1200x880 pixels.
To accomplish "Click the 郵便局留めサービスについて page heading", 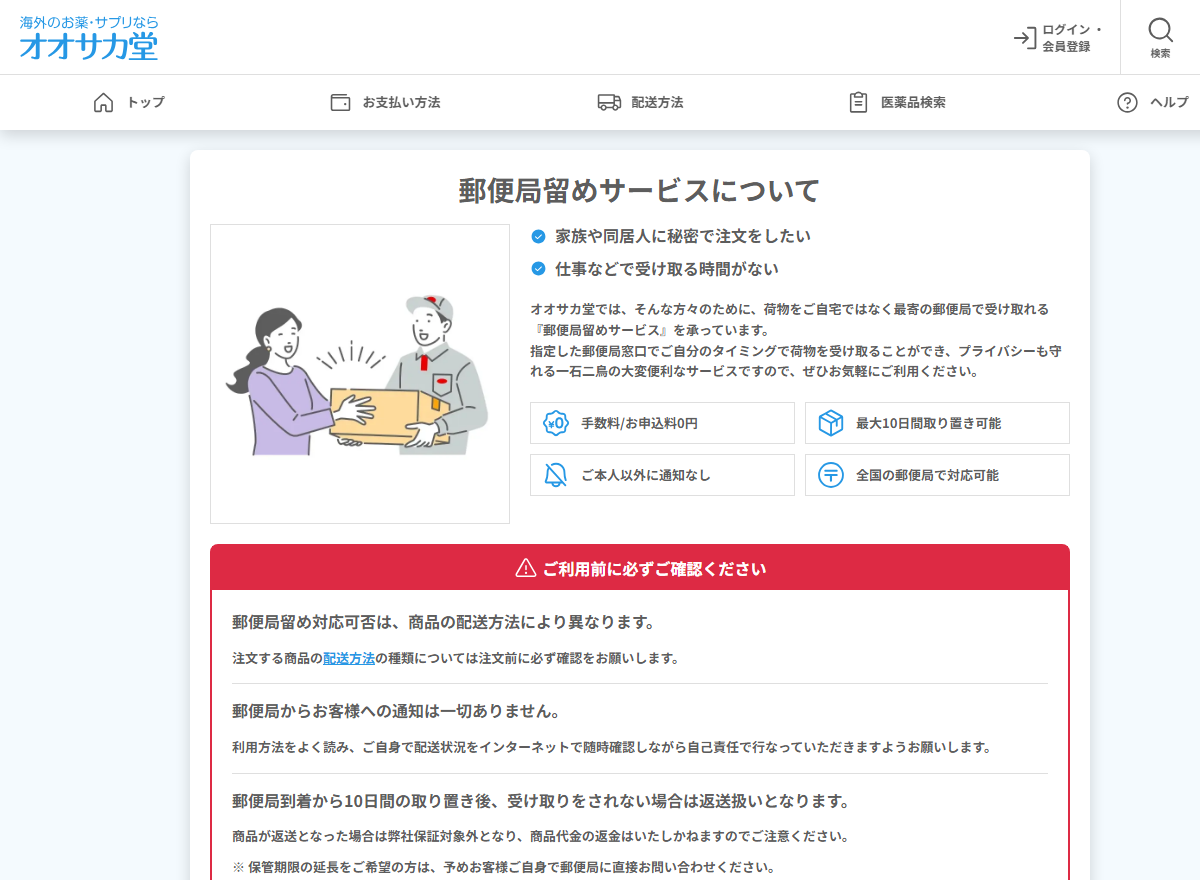I will 639,190.
